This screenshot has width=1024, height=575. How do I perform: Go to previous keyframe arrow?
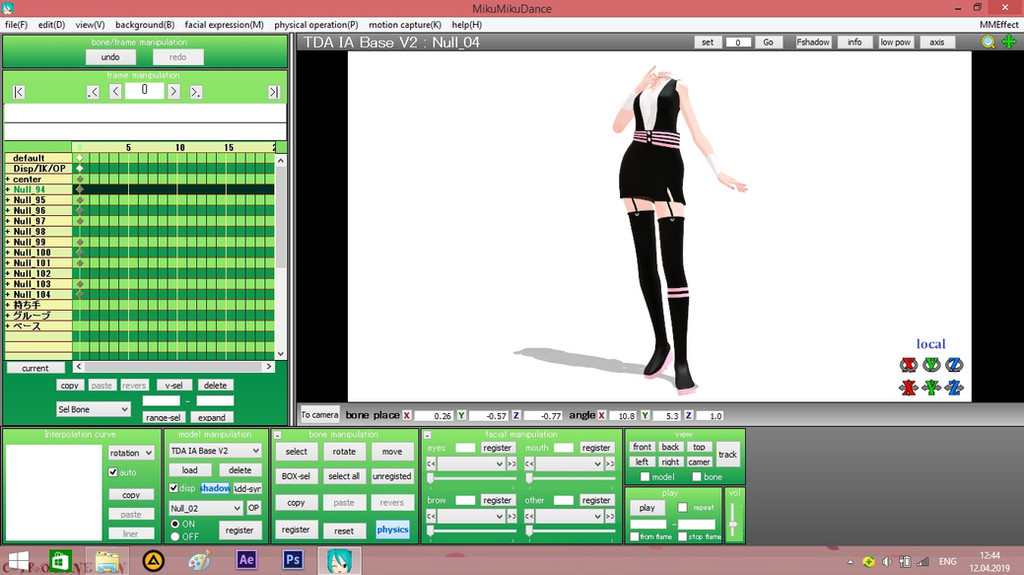(x=93, y=92)
